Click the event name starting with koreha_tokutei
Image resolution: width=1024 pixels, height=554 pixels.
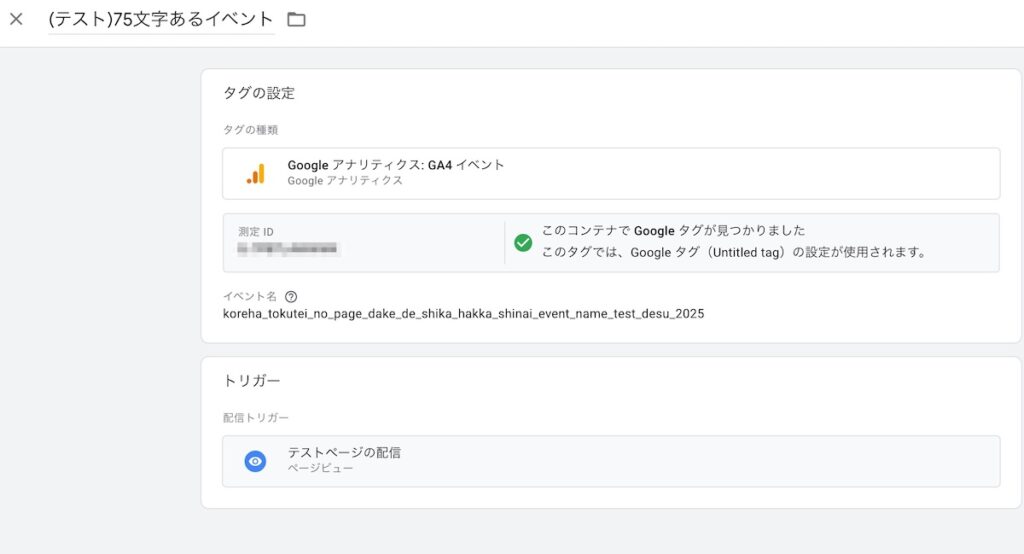463,314
